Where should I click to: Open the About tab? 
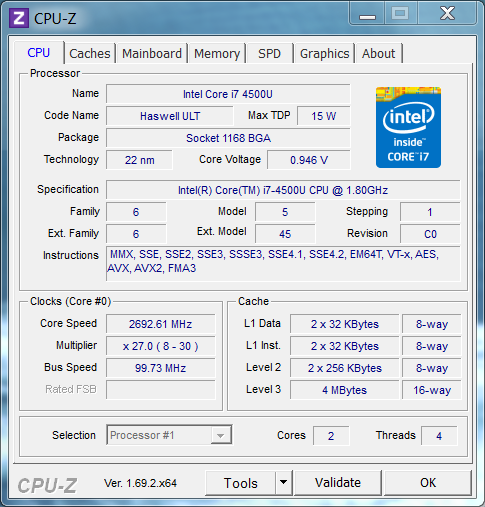point(379,53)
